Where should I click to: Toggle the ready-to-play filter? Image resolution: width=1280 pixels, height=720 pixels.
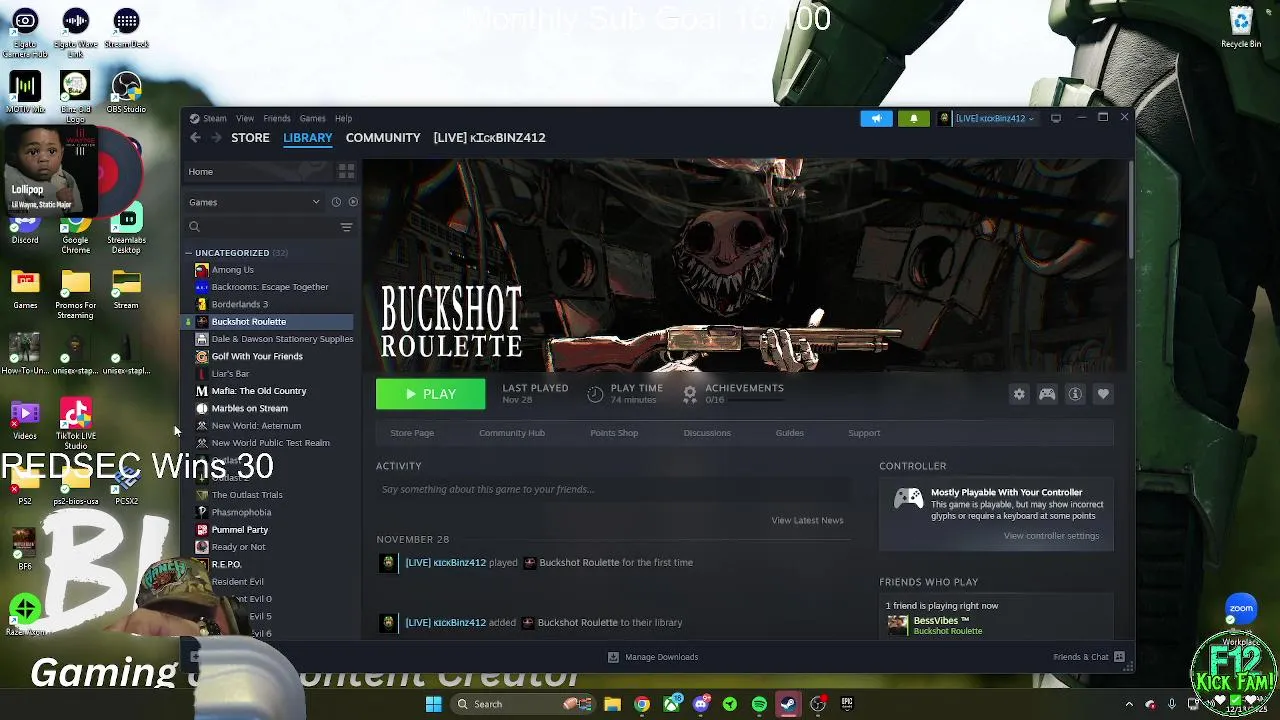tap(353, 202)
